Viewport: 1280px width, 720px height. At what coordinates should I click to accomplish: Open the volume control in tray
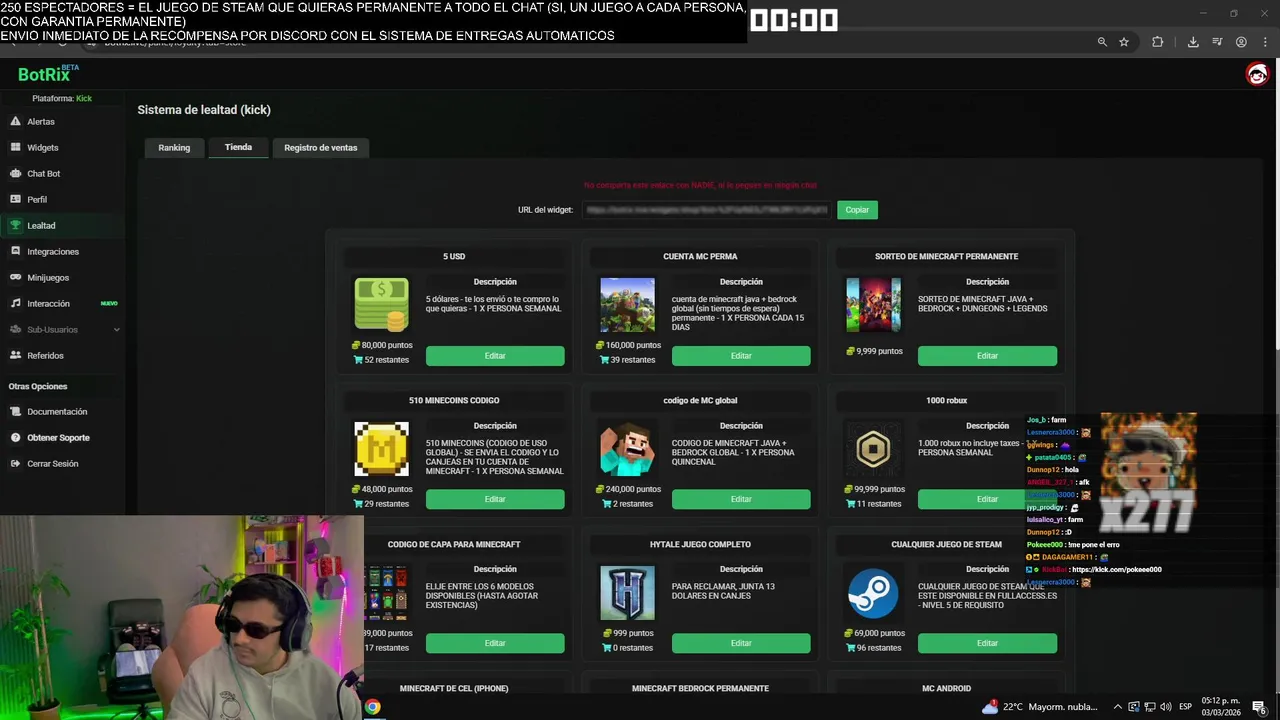click(x=1165, y=707)
